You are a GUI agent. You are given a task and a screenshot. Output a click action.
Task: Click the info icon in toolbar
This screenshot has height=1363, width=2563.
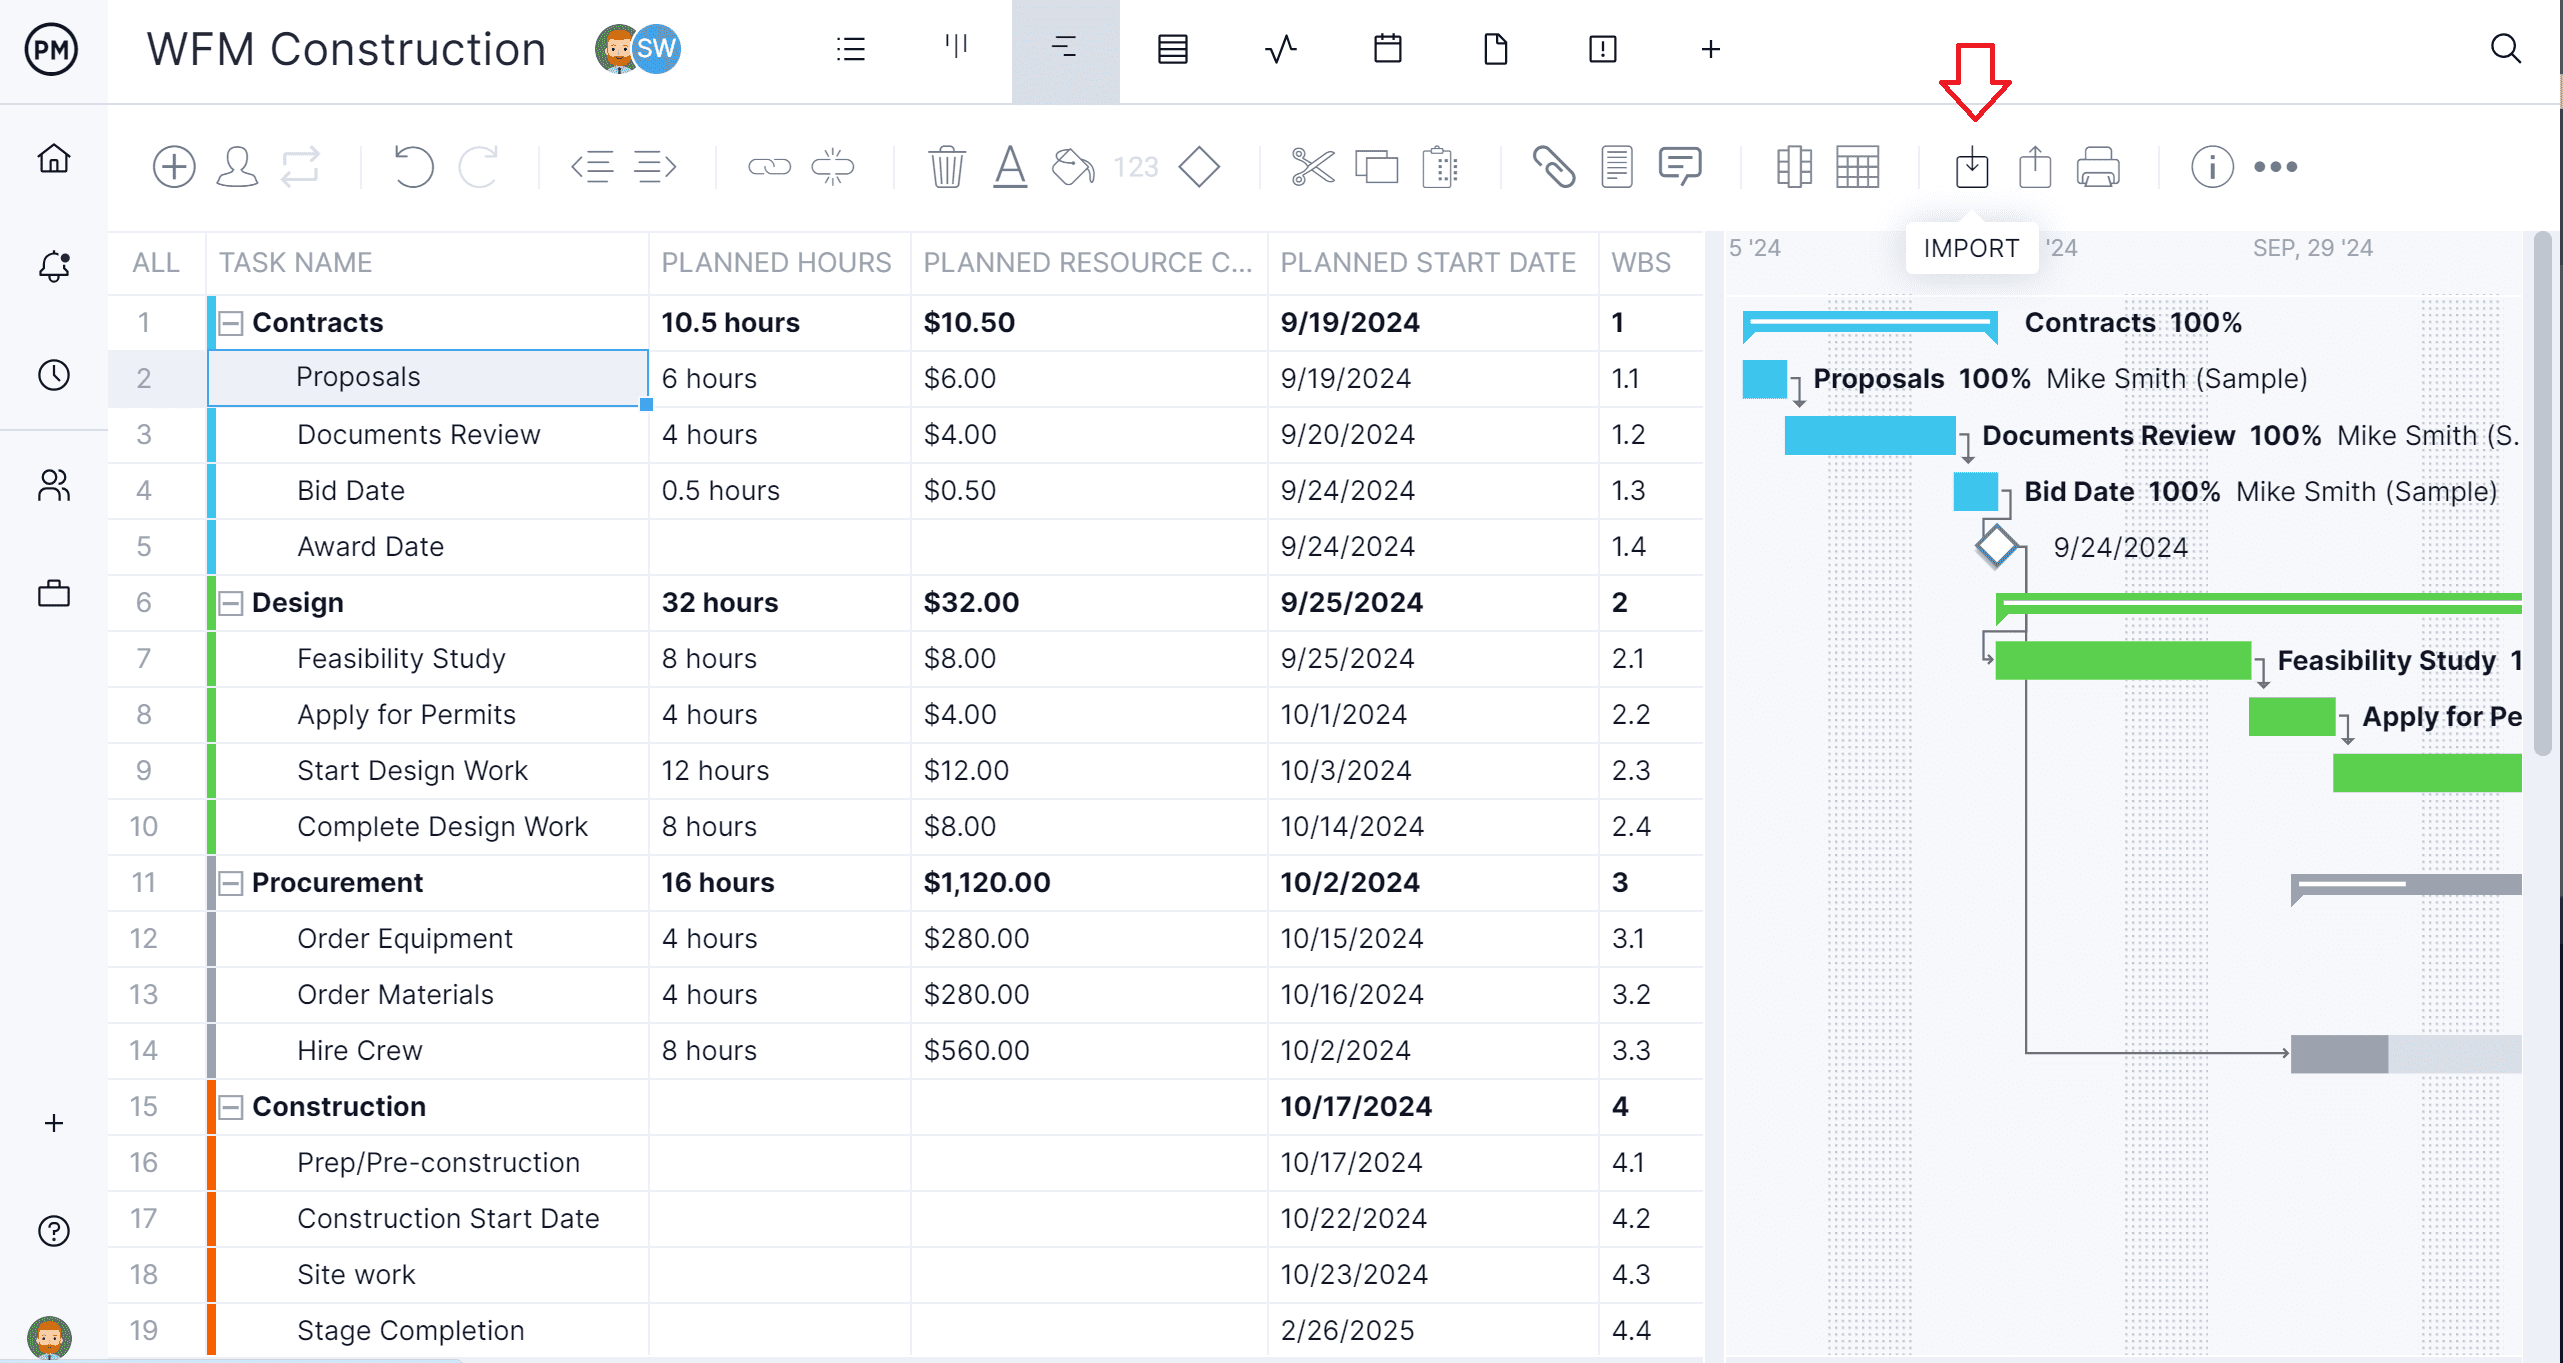click(x=2210, y=166)
